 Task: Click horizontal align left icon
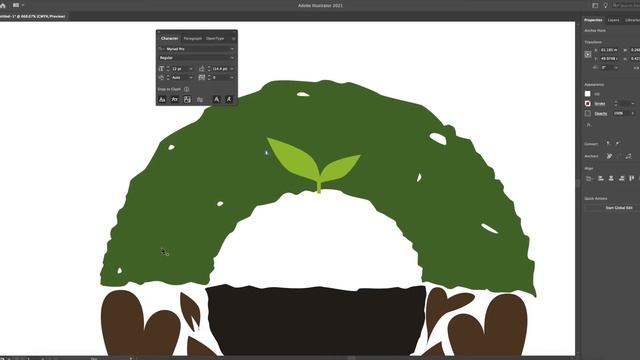pyautogui.click(x=600, y=178)
